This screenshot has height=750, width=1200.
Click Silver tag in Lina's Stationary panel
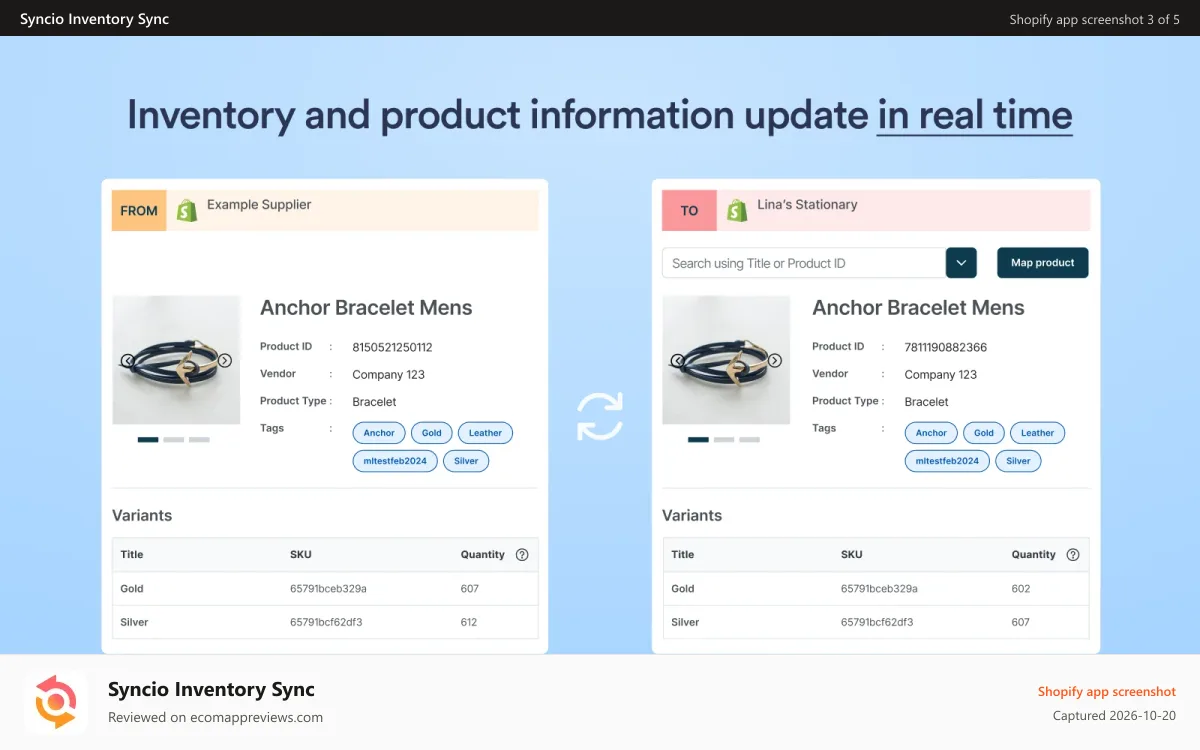(1018, 461)
